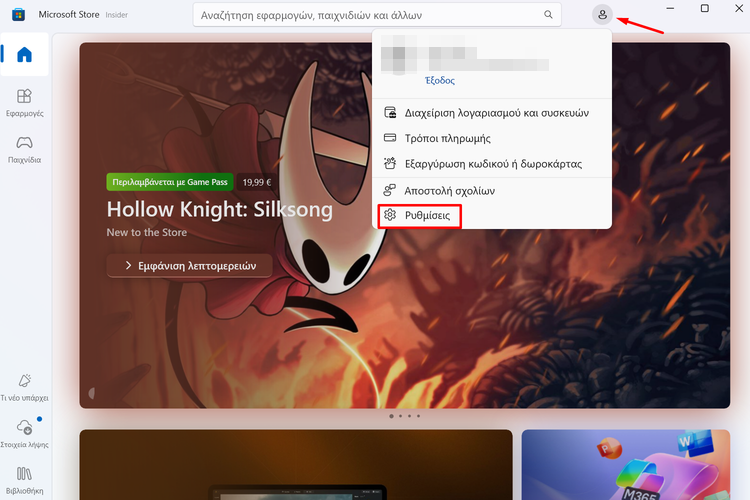Open Βιβλιοθήκη (Library) in the sidebar
The image size is (750, 500).
pos(24,480)
